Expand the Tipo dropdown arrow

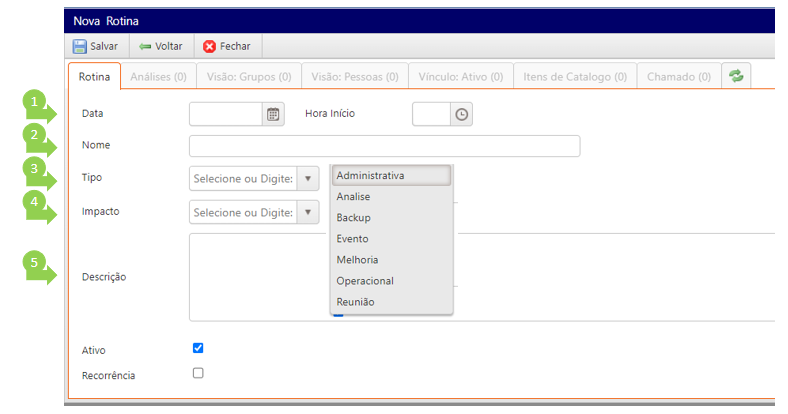pyautogui.click(x=308, y=178)
